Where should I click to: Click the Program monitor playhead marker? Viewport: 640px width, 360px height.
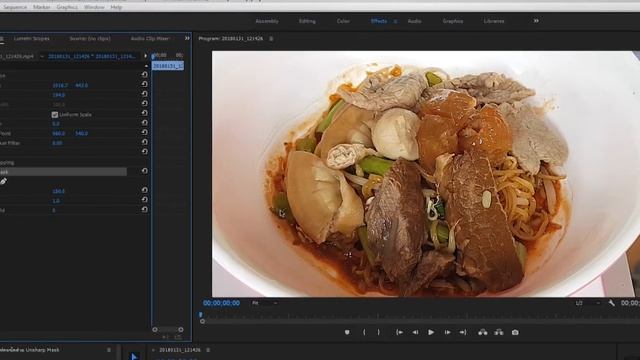pyautogui.click(x=200, y=315)
